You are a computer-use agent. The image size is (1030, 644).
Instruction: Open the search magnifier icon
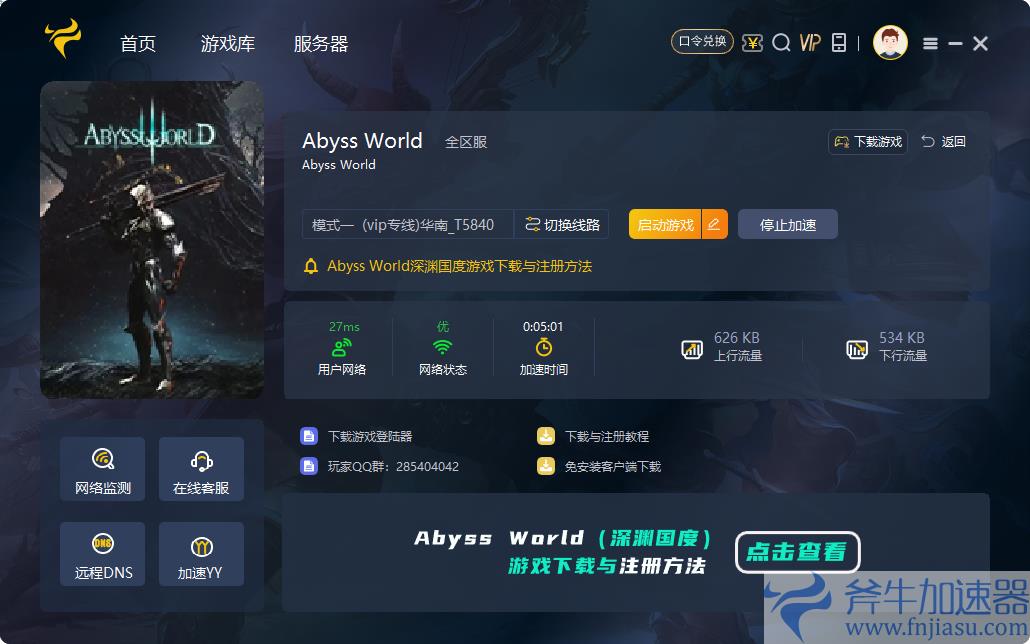pos(781,43)
